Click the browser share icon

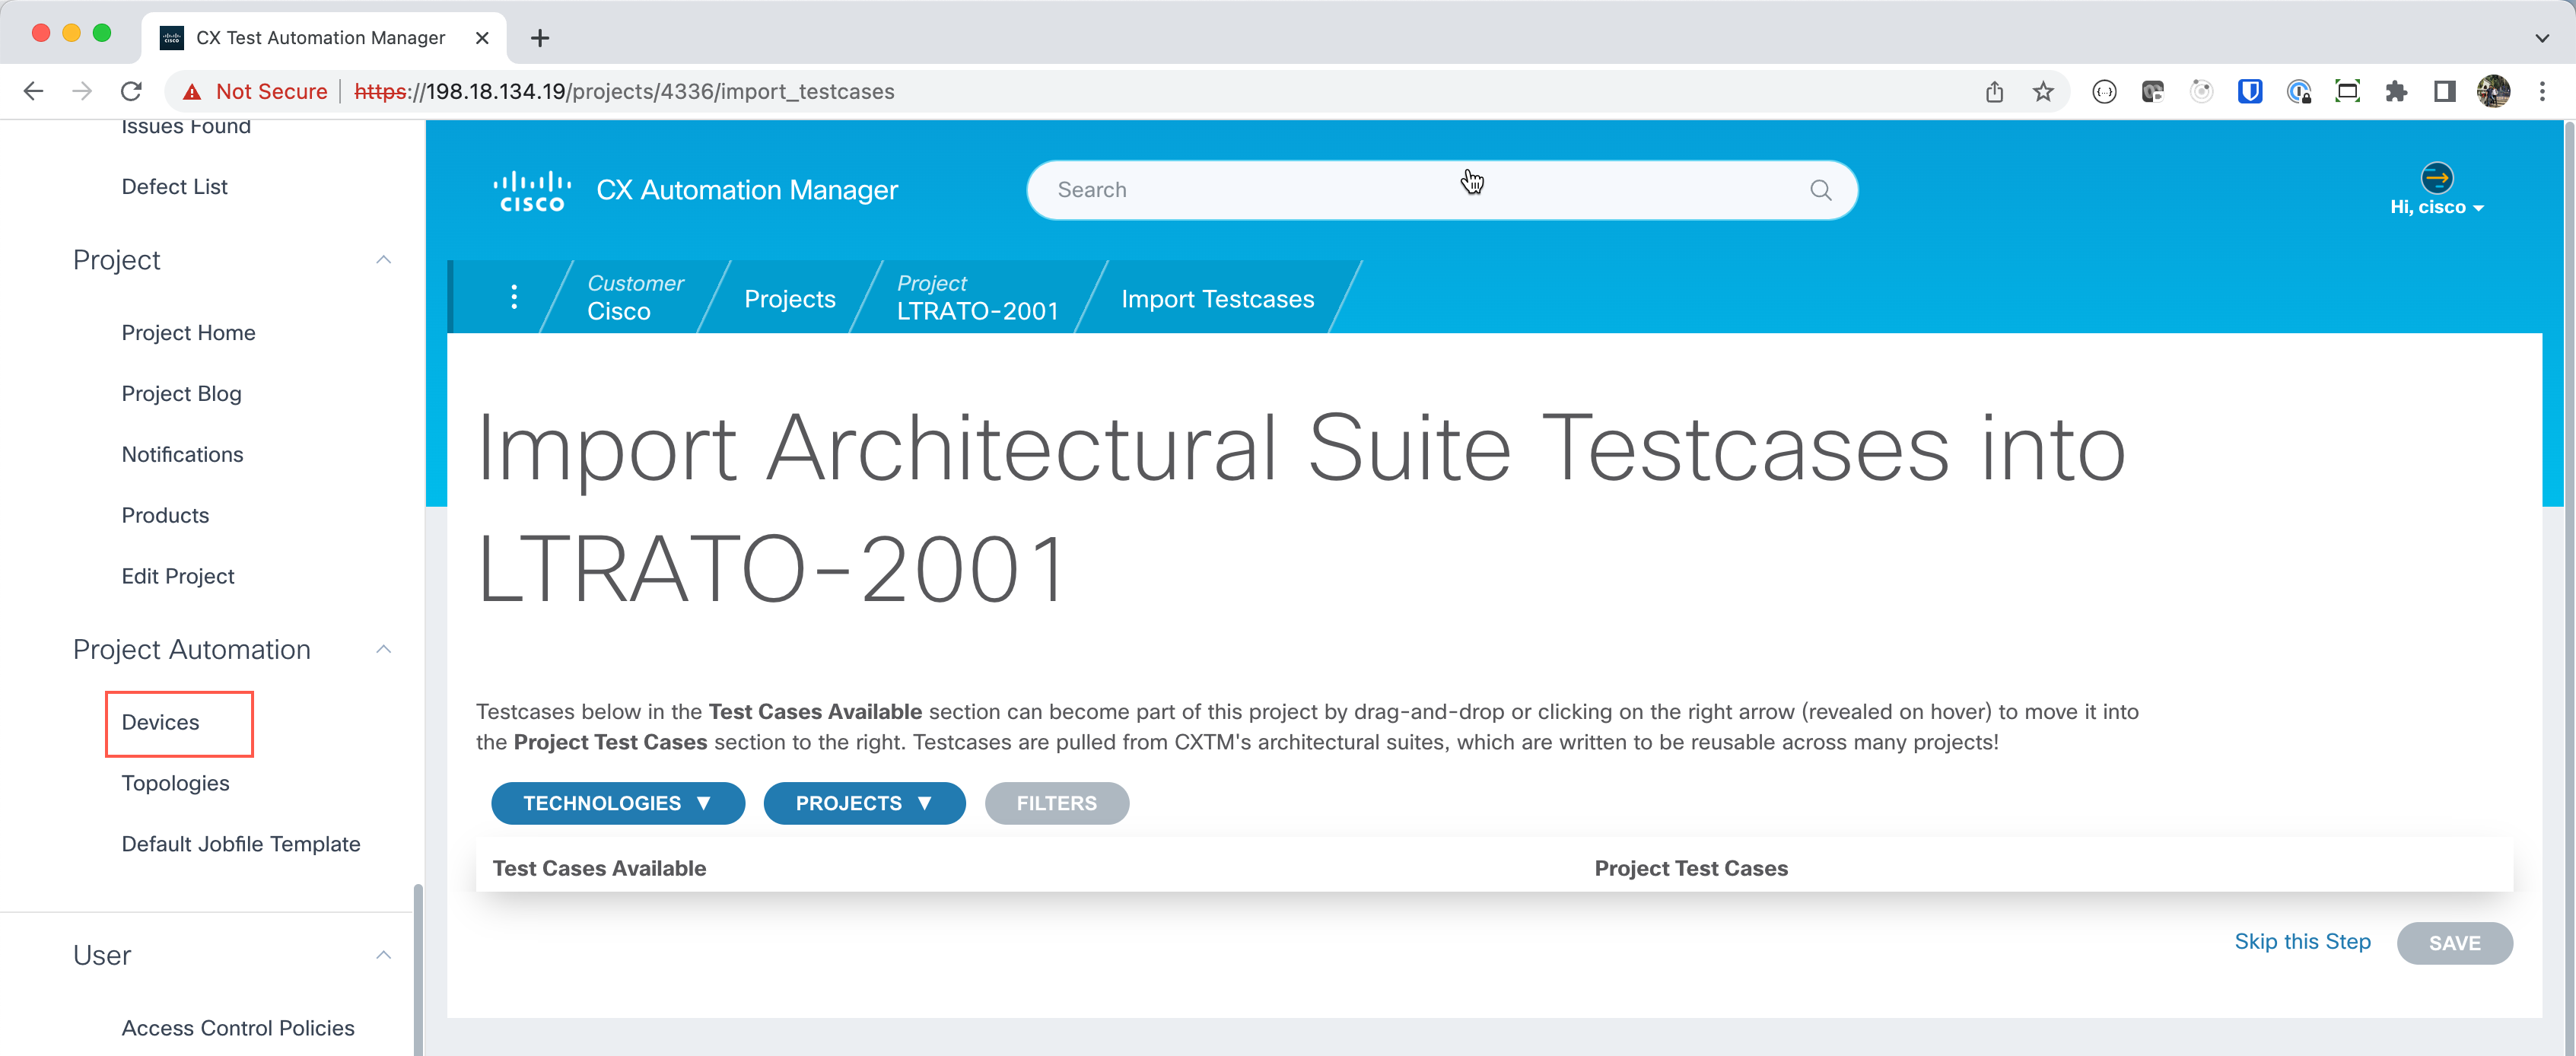pyautogui.click(x=1994, y=92)
